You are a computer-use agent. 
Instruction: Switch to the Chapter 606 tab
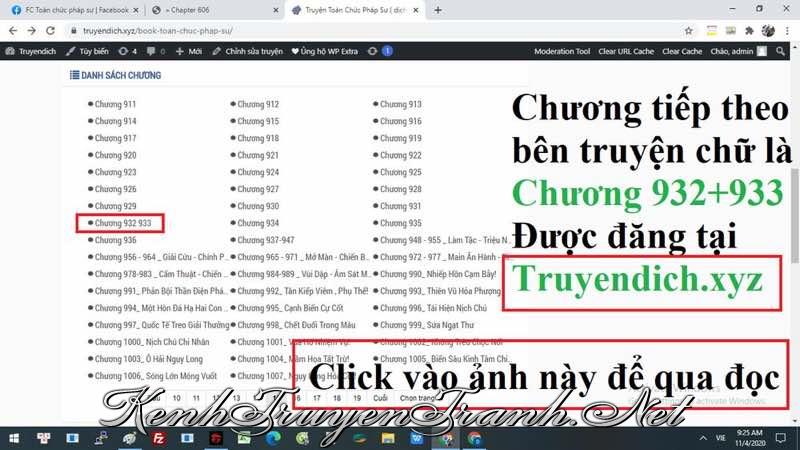(215, 10)
